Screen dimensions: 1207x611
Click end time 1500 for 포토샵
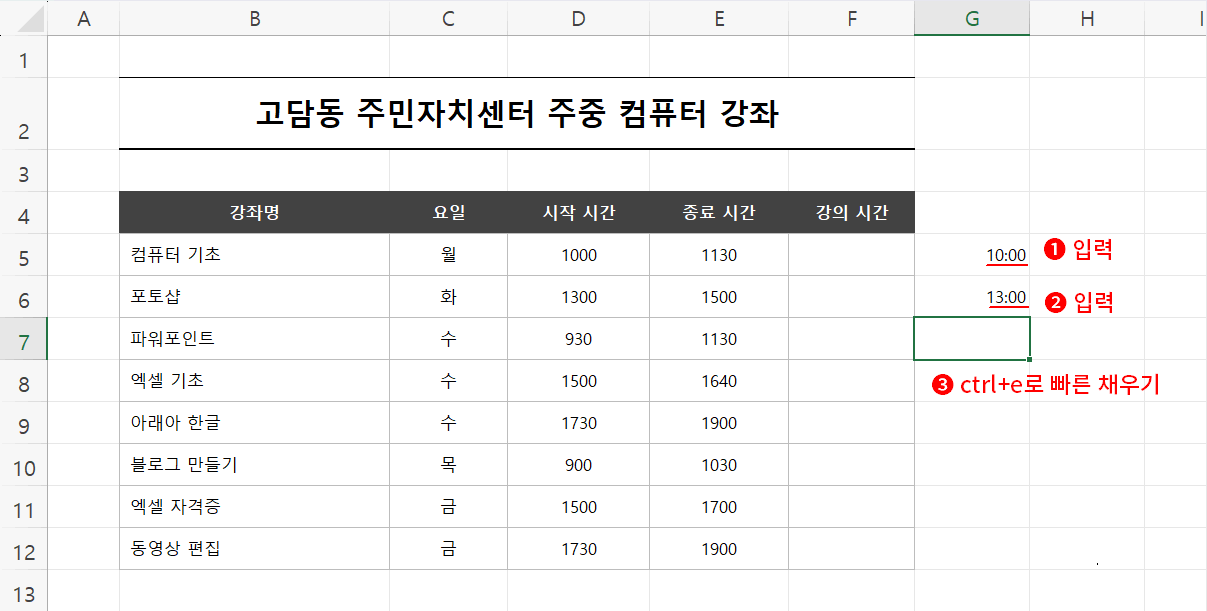click(x=718, y=297)
